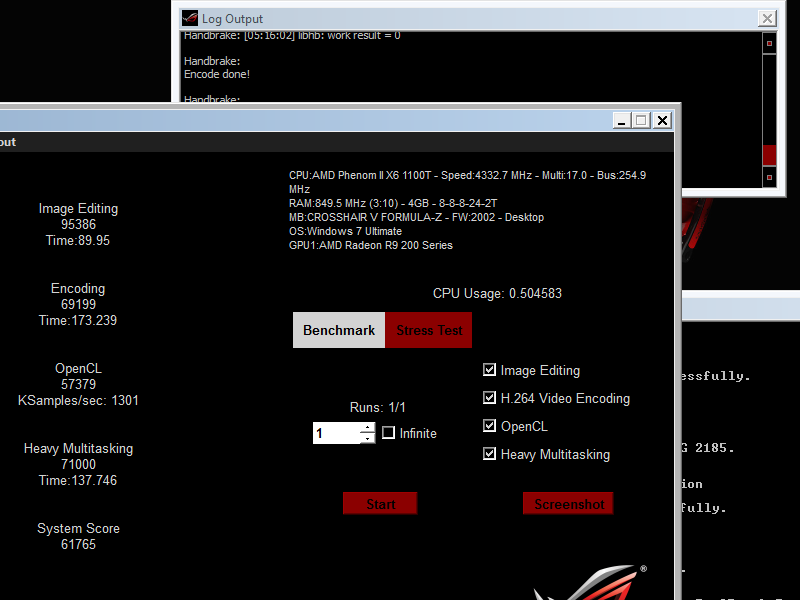The height and width of the screenshot is (600, 800).
Task: Click GPU1:AMD Radeon R9 200 Series line
Action: tap(370, 245)
